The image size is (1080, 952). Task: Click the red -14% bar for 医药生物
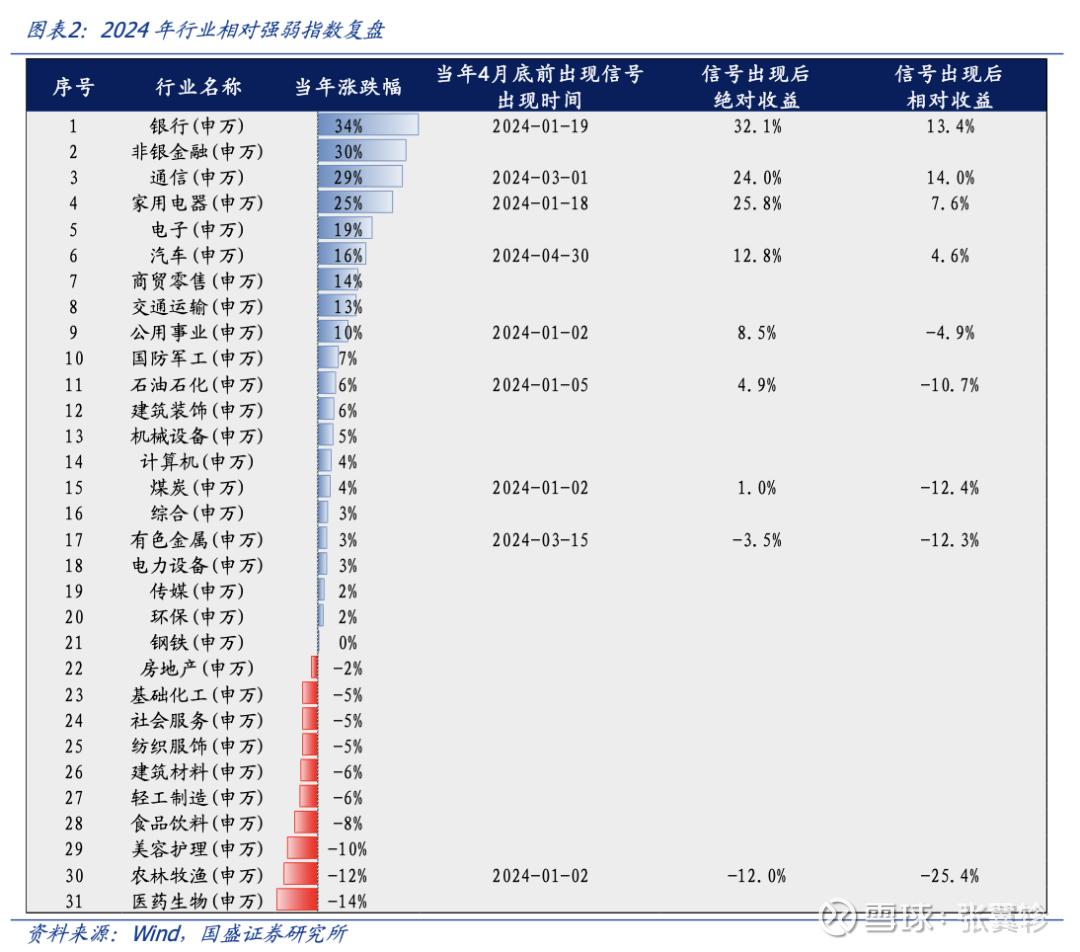click(x=297, y=900)
